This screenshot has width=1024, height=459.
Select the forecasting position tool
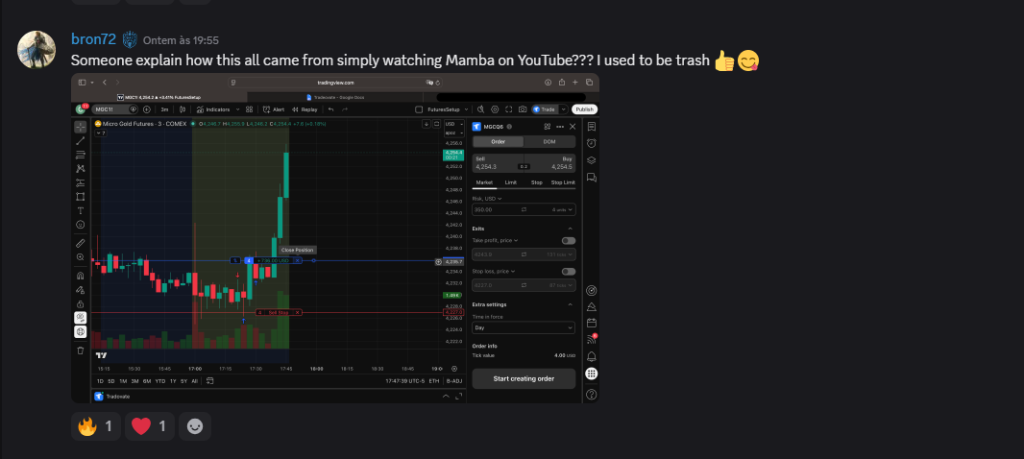point(80,183)
